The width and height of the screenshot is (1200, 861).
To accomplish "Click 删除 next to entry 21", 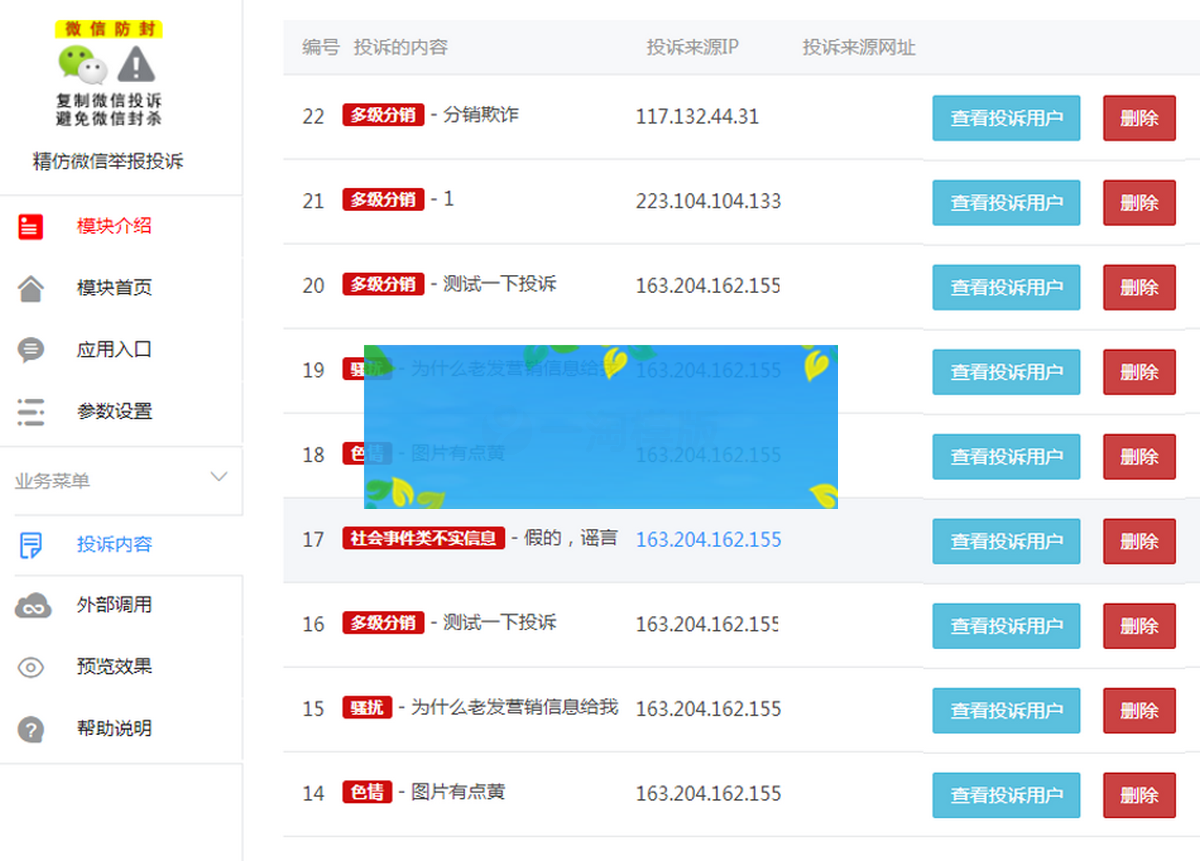I will [x=1139, y=202].
